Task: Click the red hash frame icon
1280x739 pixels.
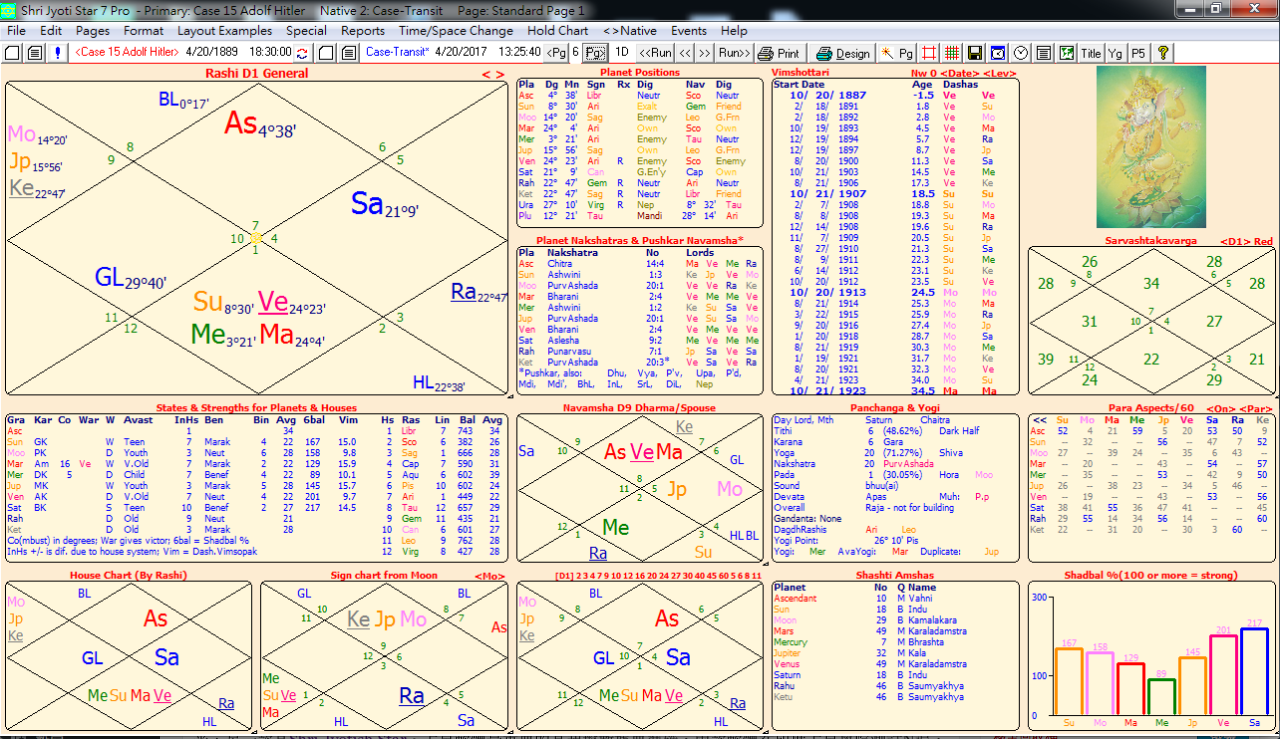Action: 931,52
